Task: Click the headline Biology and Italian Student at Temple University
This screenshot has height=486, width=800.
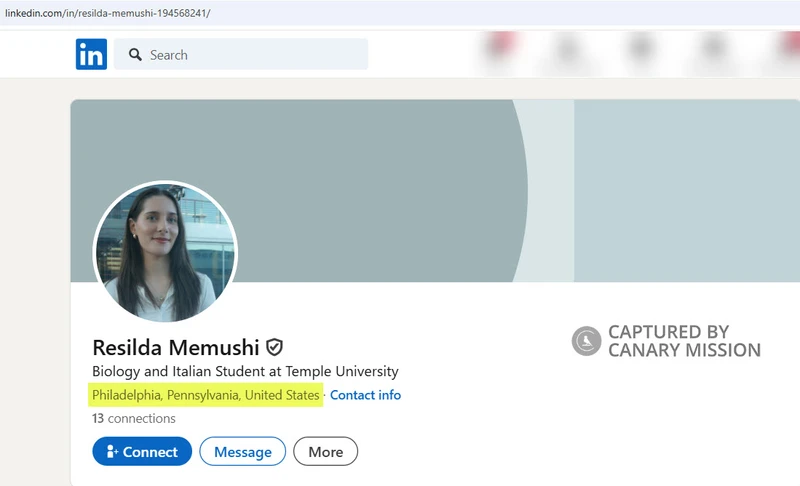Action: [245, 371]
